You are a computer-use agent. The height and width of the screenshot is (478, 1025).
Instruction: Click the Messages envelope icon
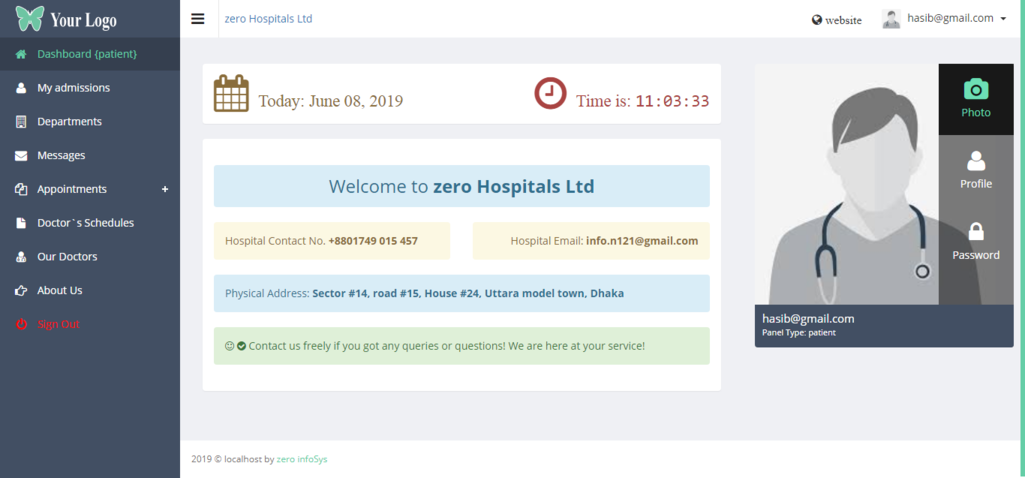click(21, 156)
